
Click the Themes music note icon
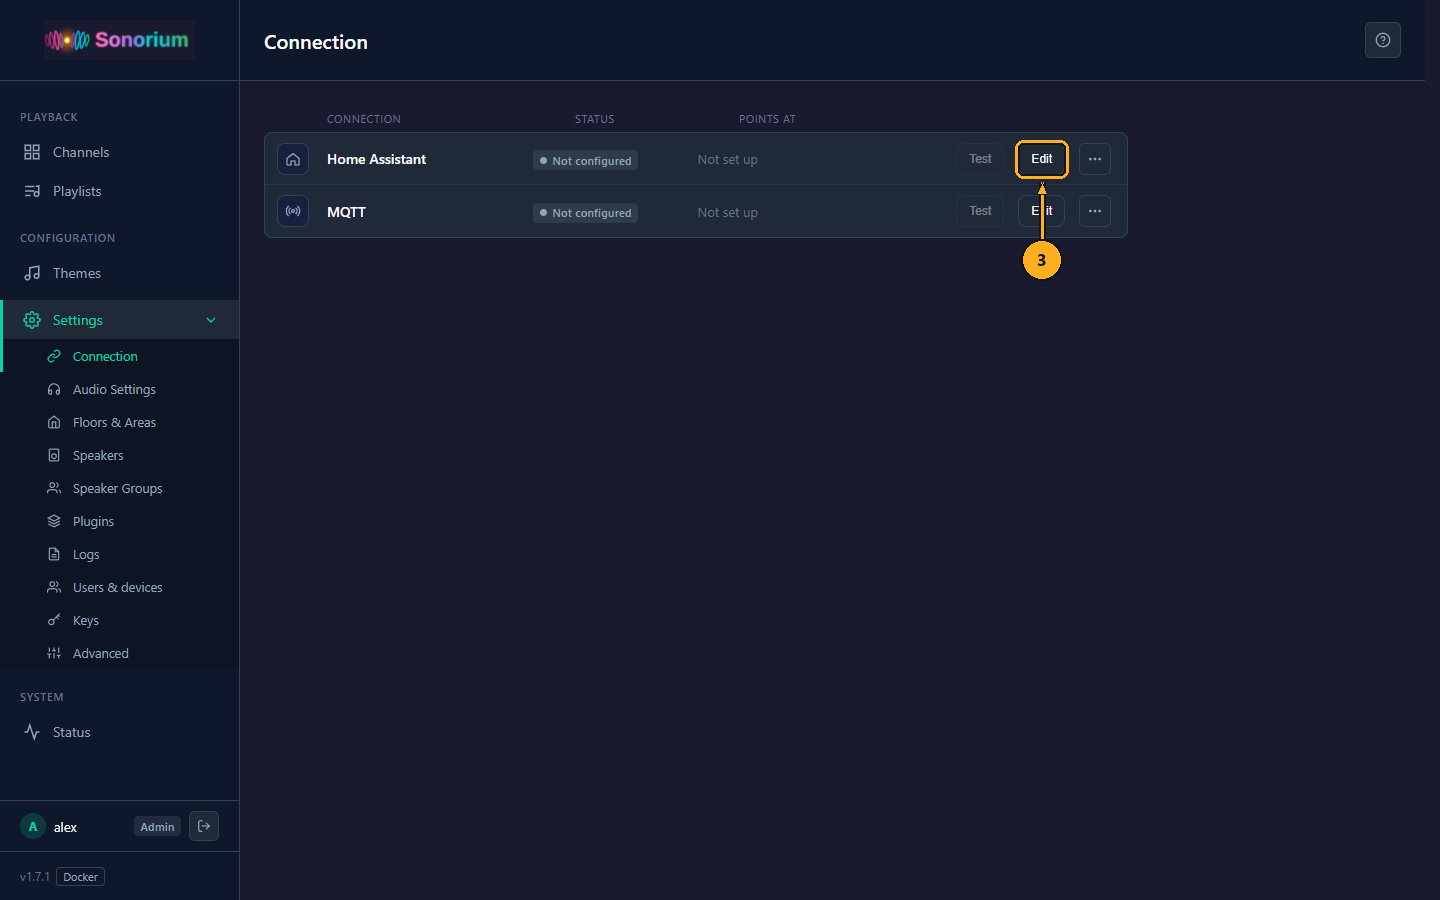32,273
